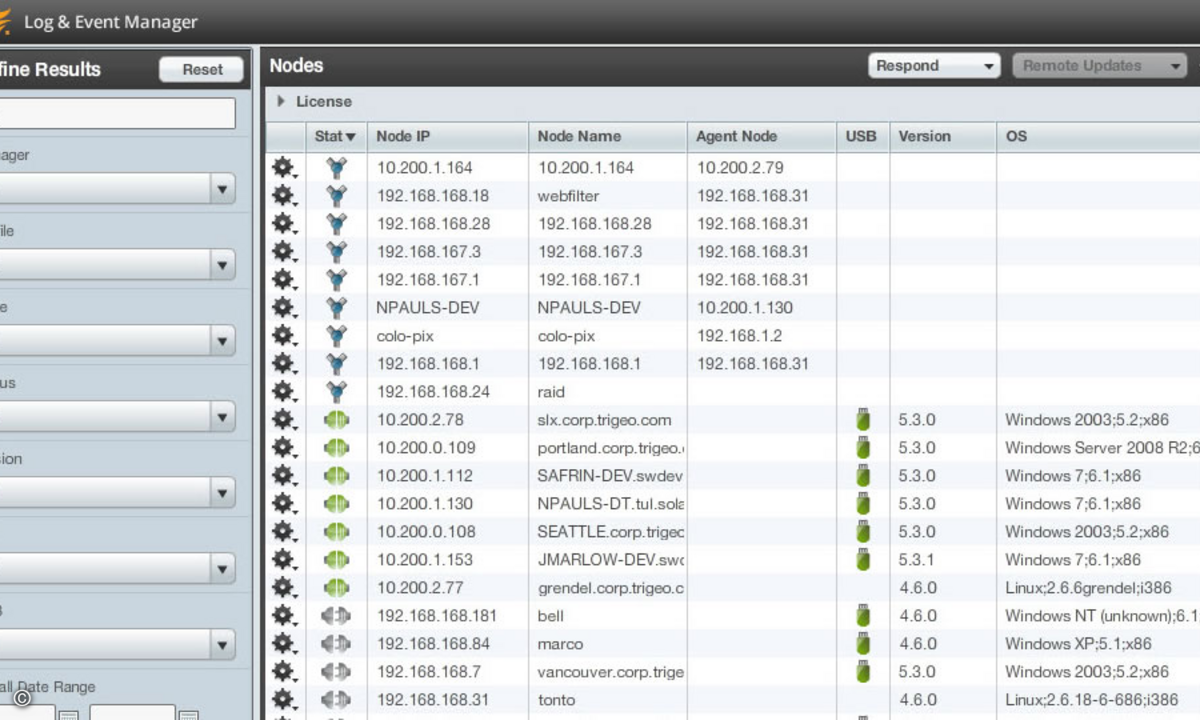Select the 'webfilter' node name cell
The height and width of the screenshot is (720, 1200).
(569, 196)
